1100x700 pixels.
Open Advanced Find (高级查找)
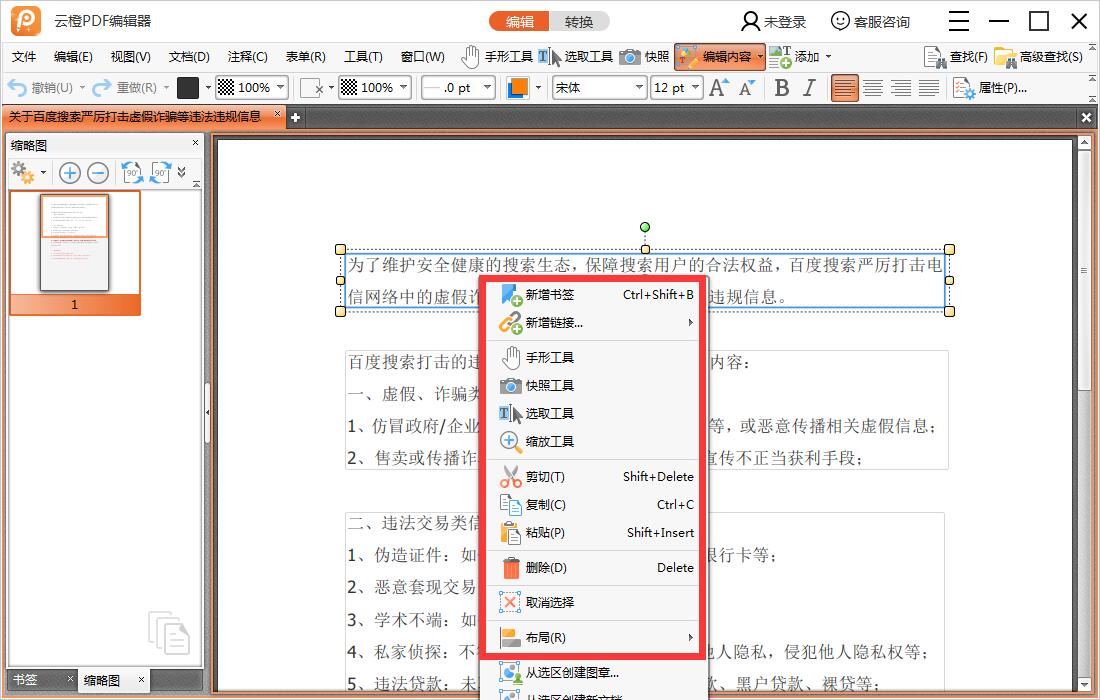tap(1038, 57)
